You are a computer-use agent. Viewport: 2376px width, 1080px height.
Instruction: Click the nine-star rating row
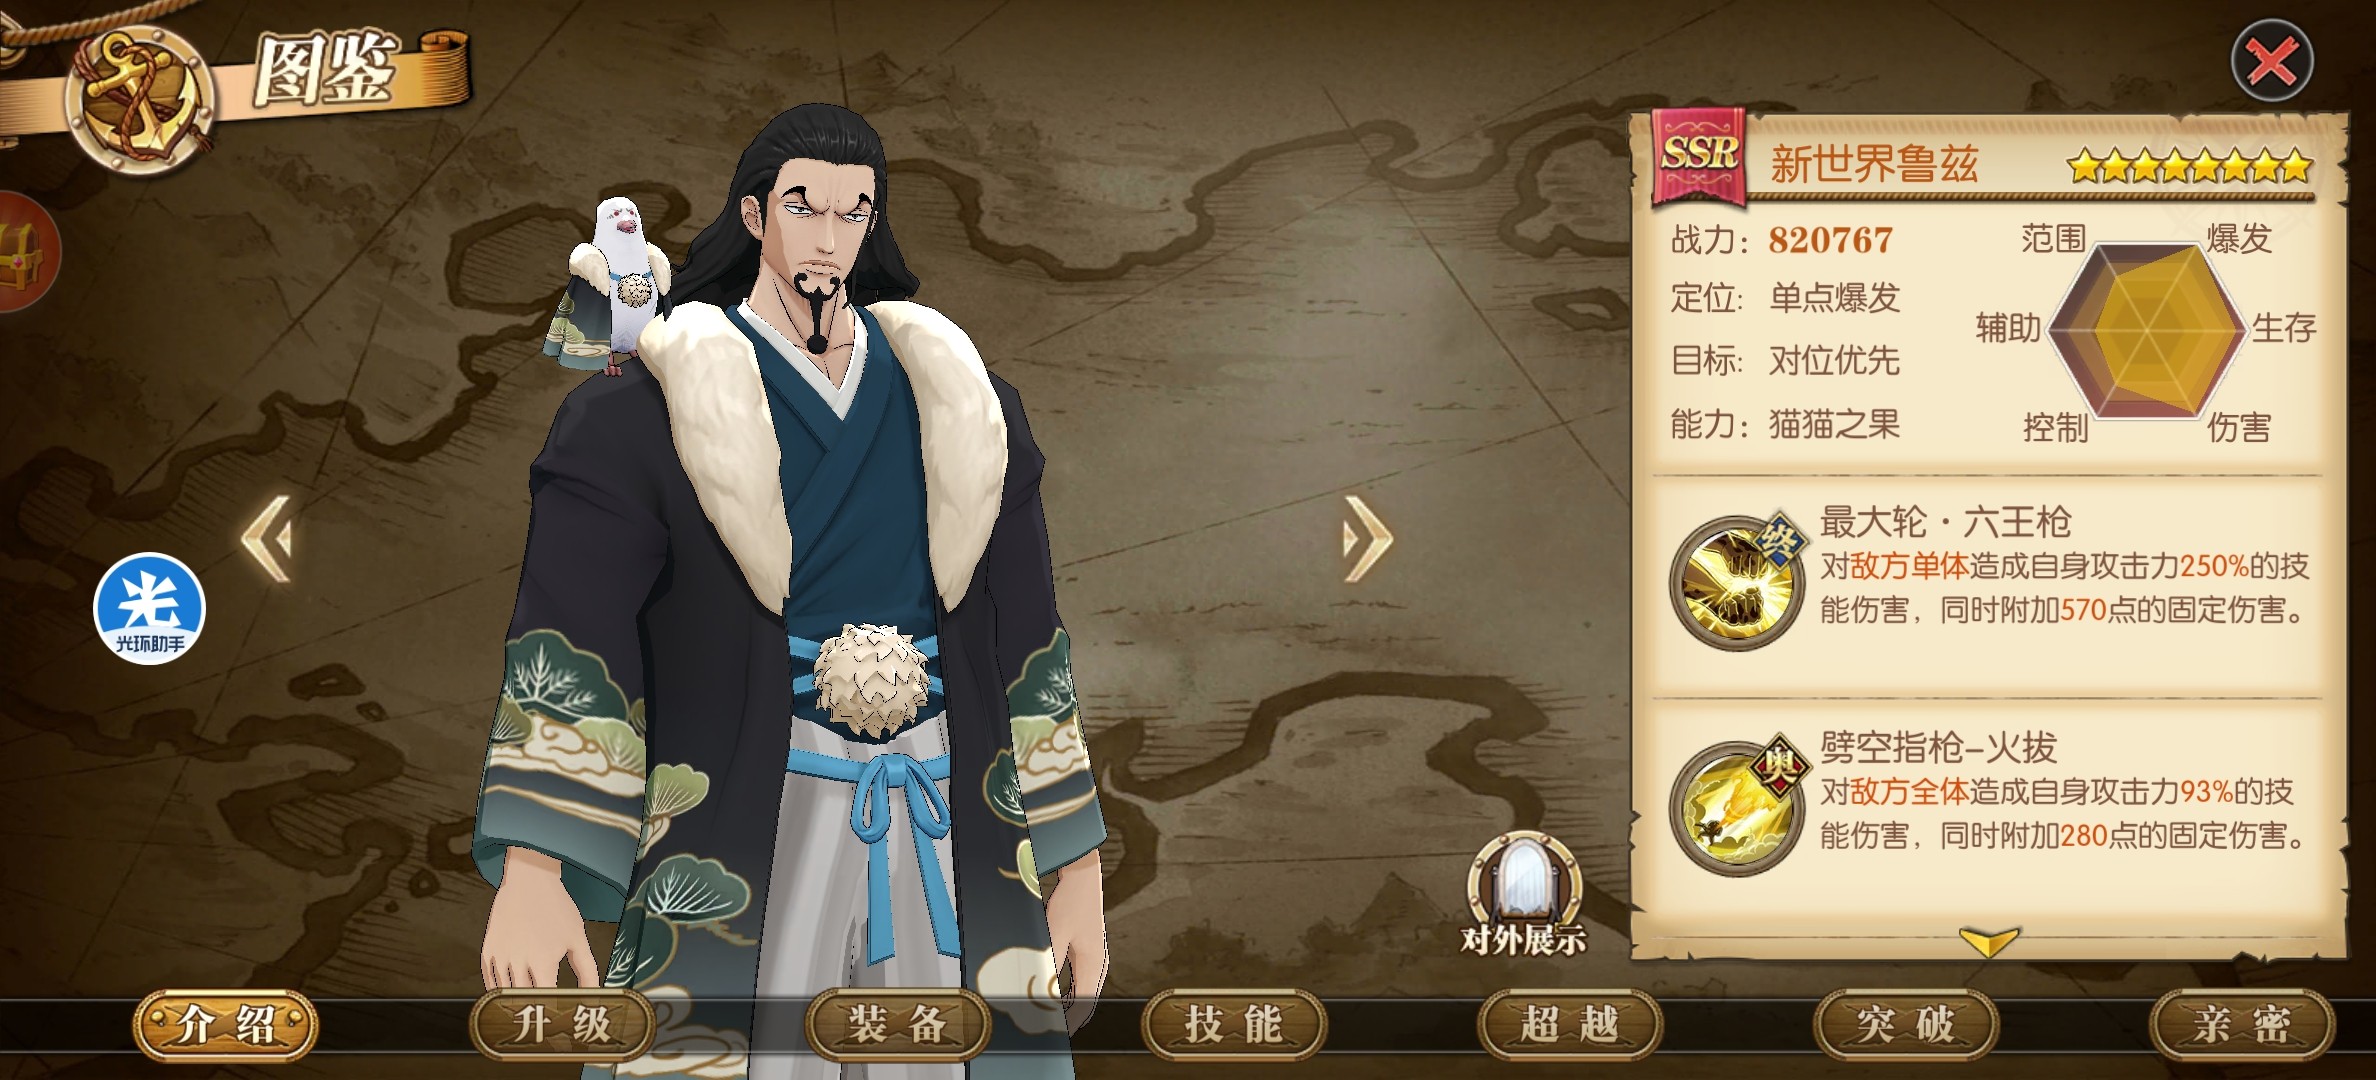tap(2189, 167)
